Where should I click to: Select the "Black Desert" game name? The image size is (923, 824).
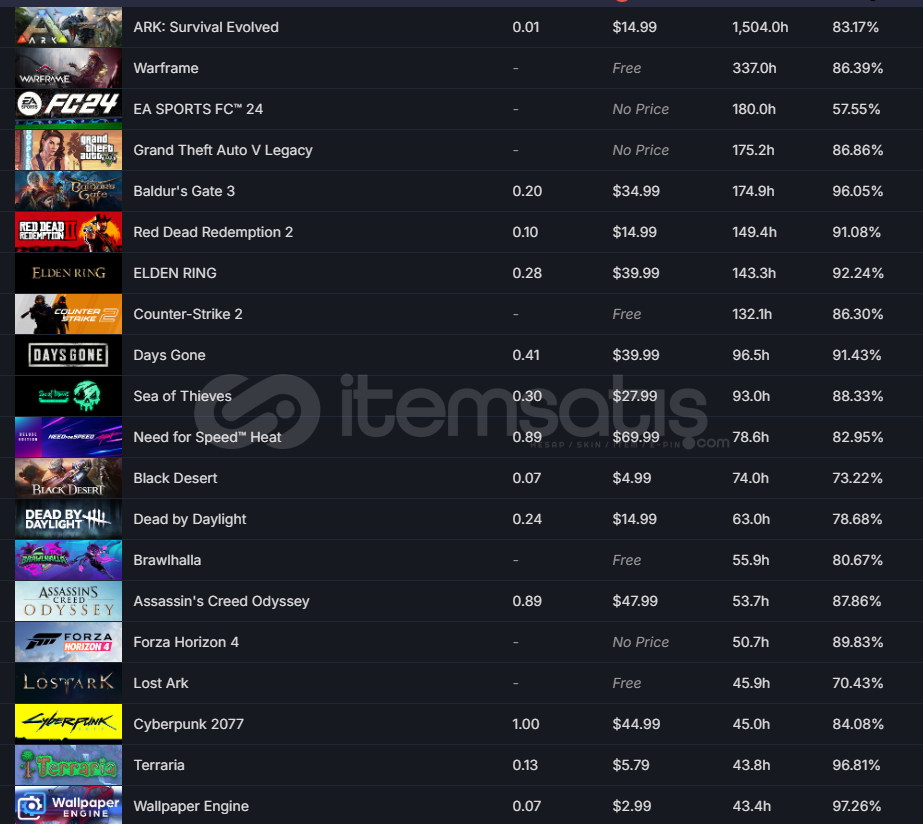coord(175,478)
